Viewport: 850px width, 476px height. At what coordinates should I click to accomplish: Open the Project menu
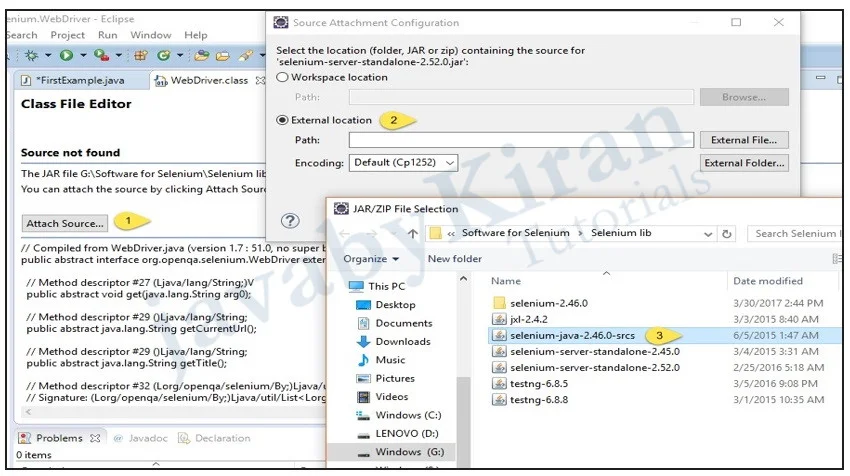point(67,35)
